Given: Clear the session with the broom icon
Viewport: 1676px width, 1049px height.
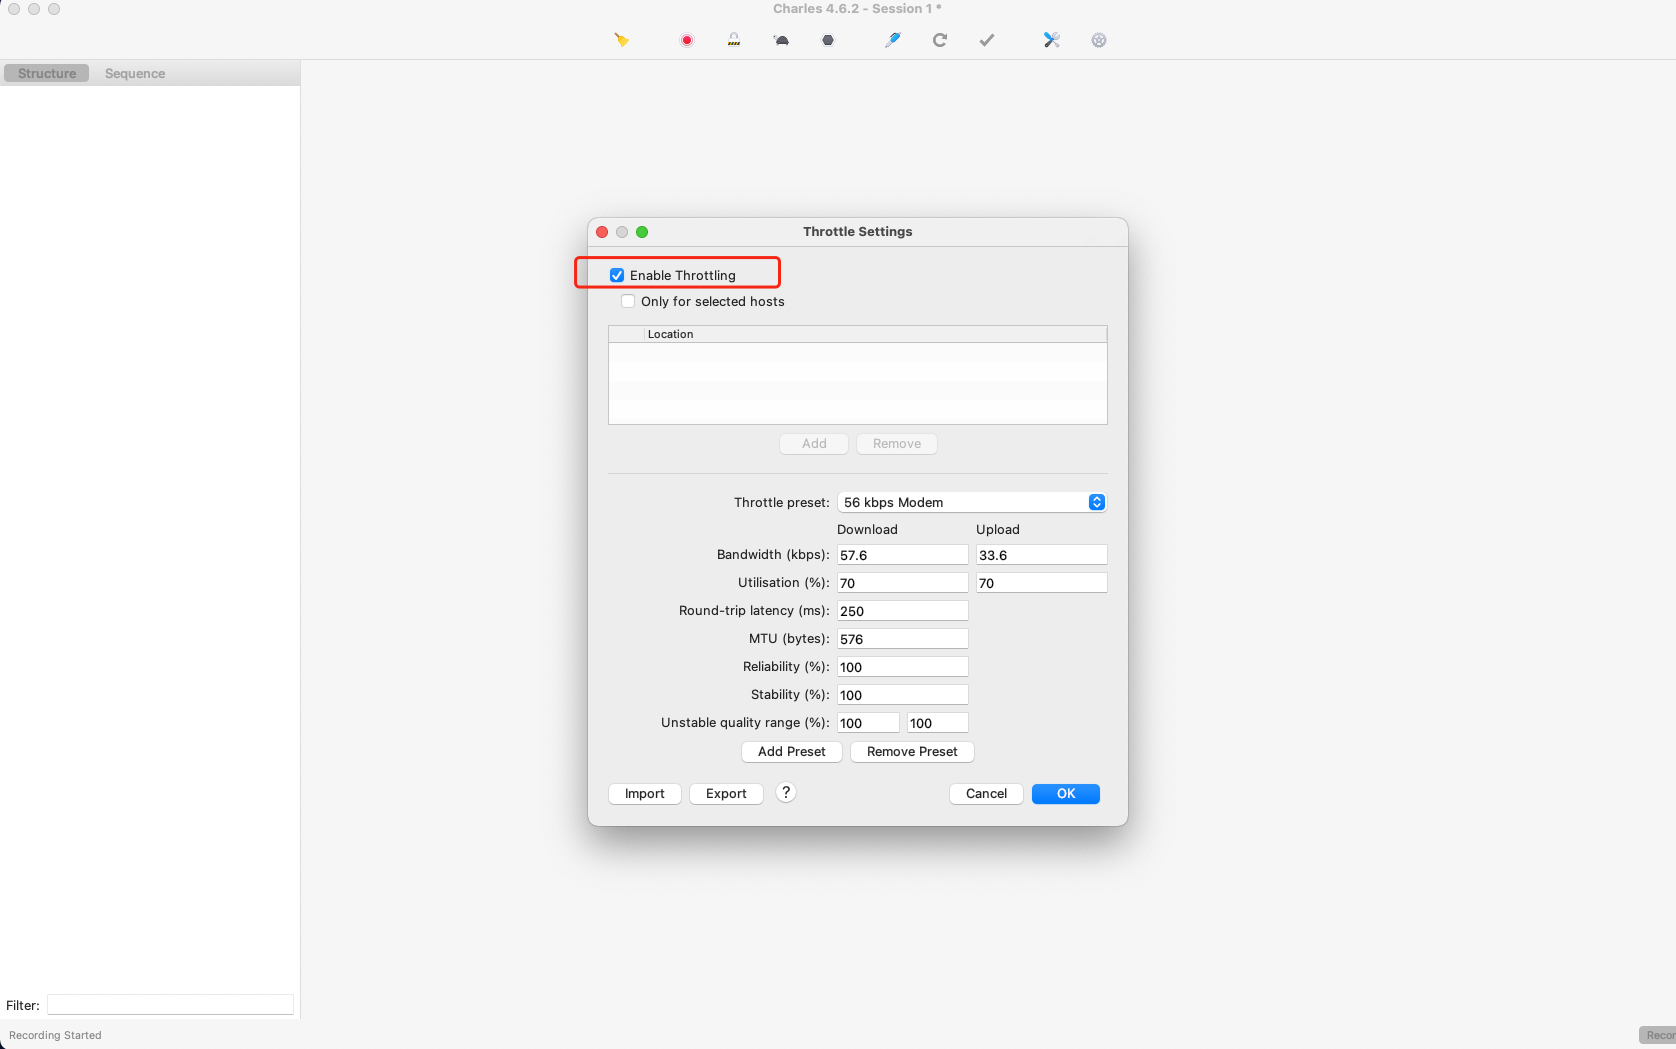Looking at the screenshot, I should 622,40.
